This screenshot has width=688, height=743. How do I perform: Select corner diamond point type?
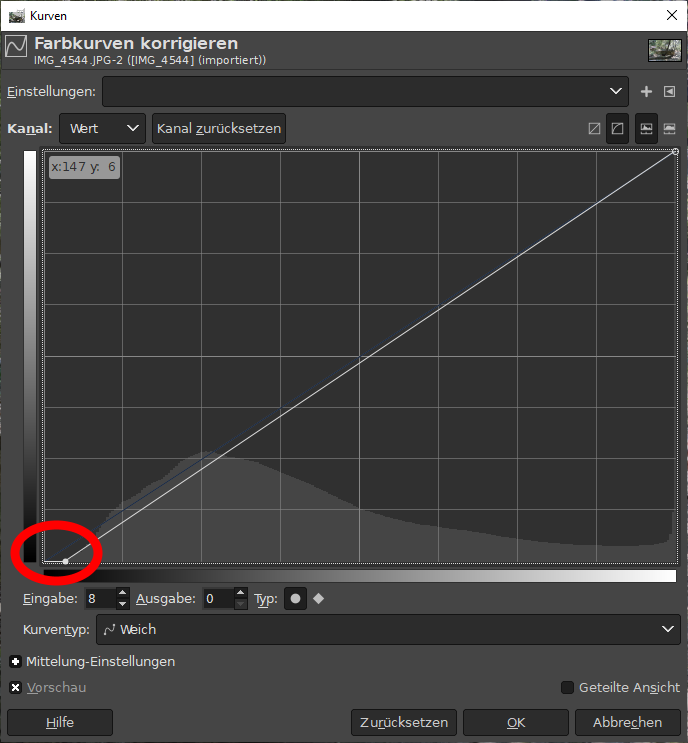tap(319, 599)
